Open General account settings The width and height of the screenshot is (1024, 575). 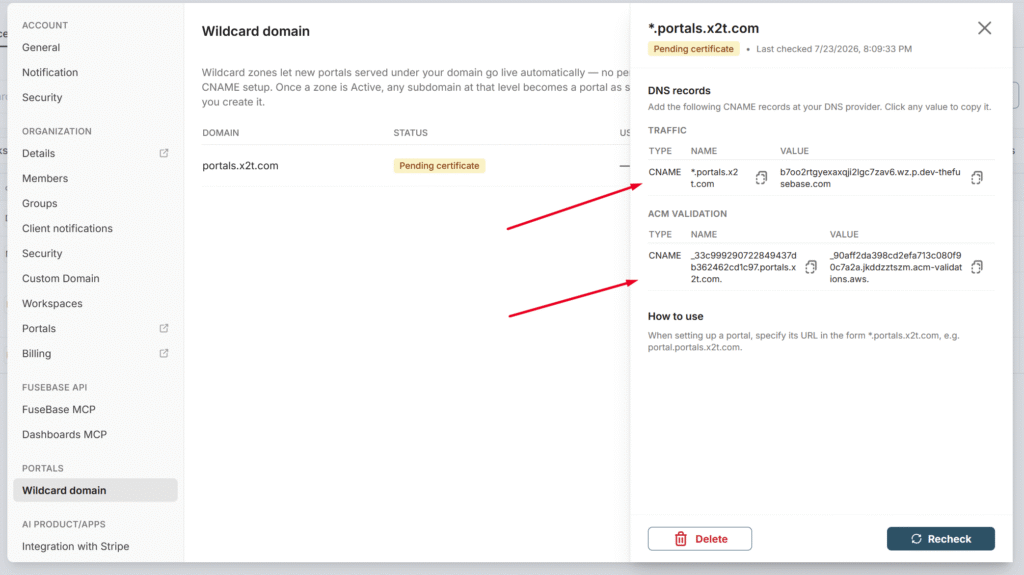pos(41,47)
